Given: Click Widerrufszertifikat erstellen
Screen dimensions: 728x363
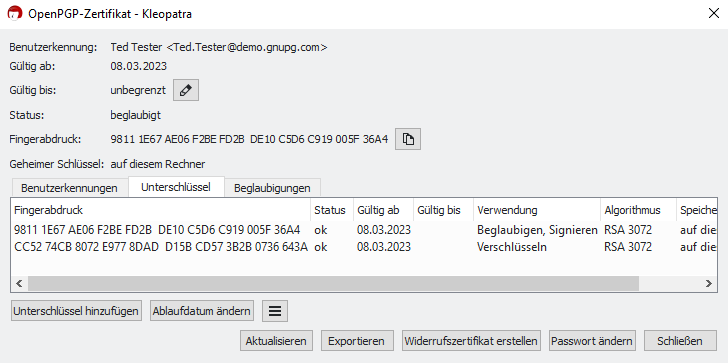Looking at the screenshot, I should click(471, 341).
